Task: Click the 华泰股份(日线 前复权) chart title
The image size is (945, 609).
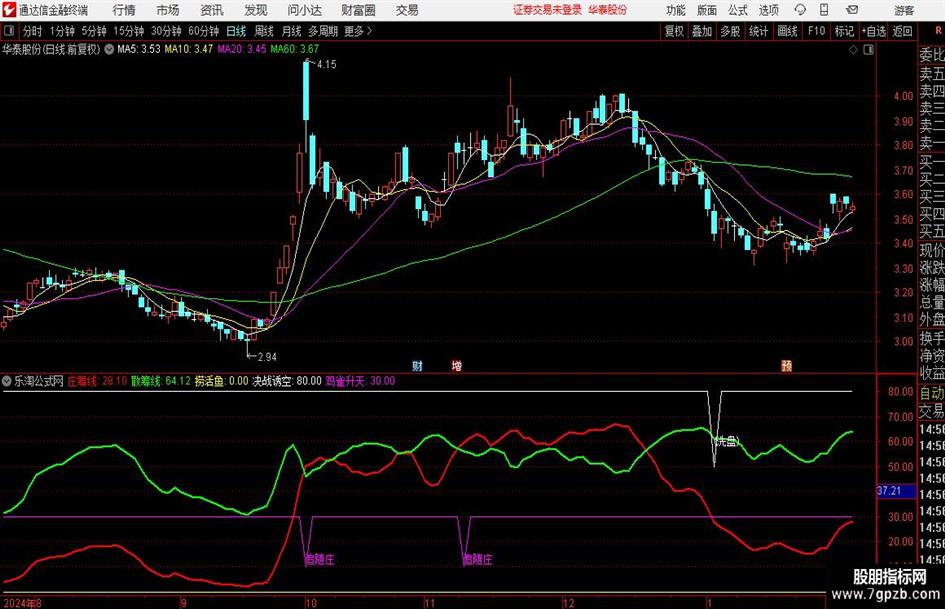Action: [51, 49]
